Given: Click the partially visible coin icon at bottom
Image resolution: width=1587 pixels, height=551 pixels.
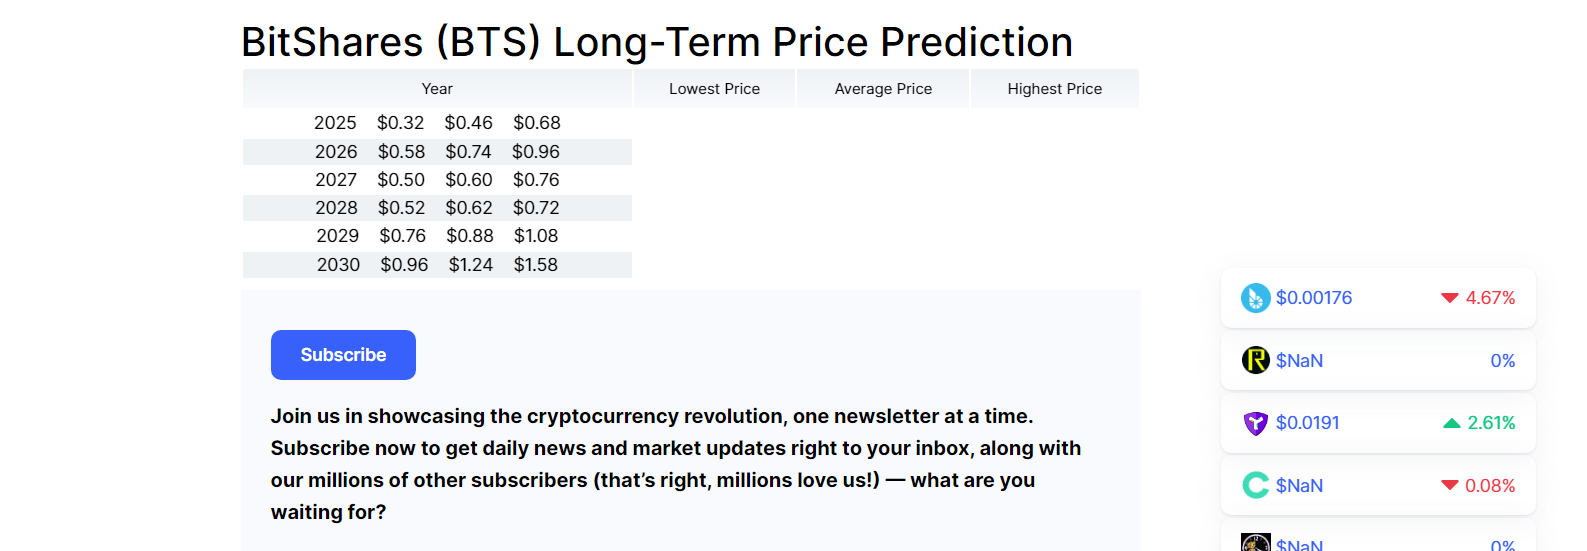Looking at the screenshot, I should click(1256, 543).
